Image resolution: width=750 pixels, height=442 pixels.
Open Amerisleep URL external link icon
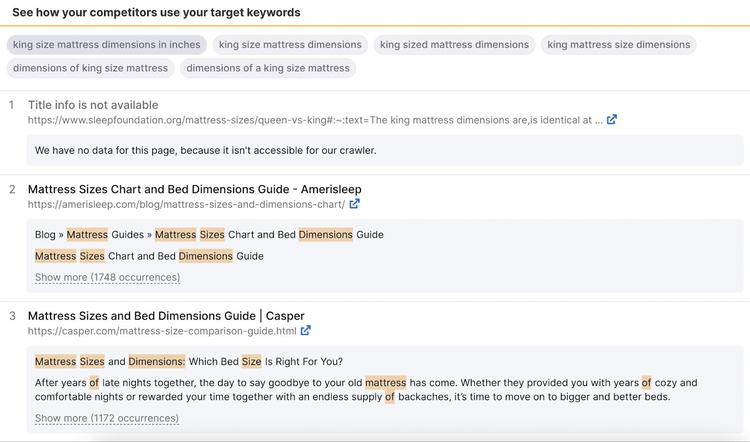(x=354, y=204)
